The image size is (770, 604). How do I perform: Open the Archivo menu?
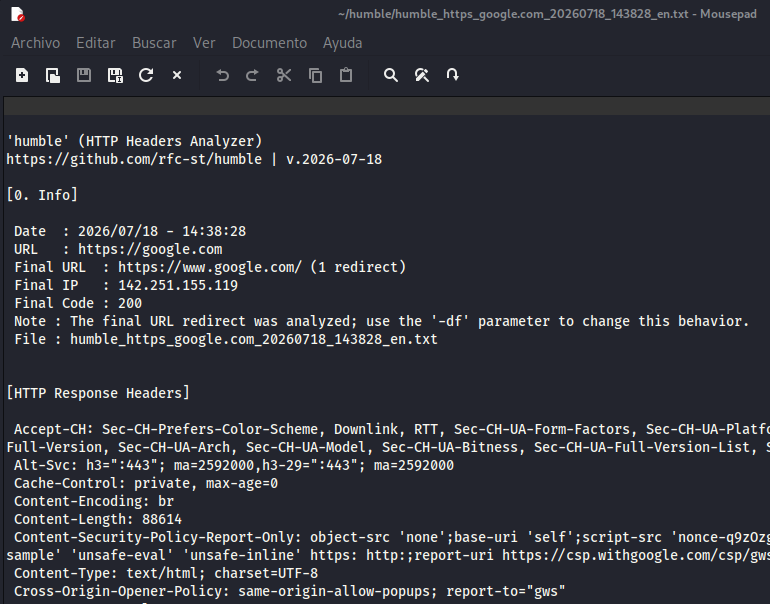click(35, 43)
